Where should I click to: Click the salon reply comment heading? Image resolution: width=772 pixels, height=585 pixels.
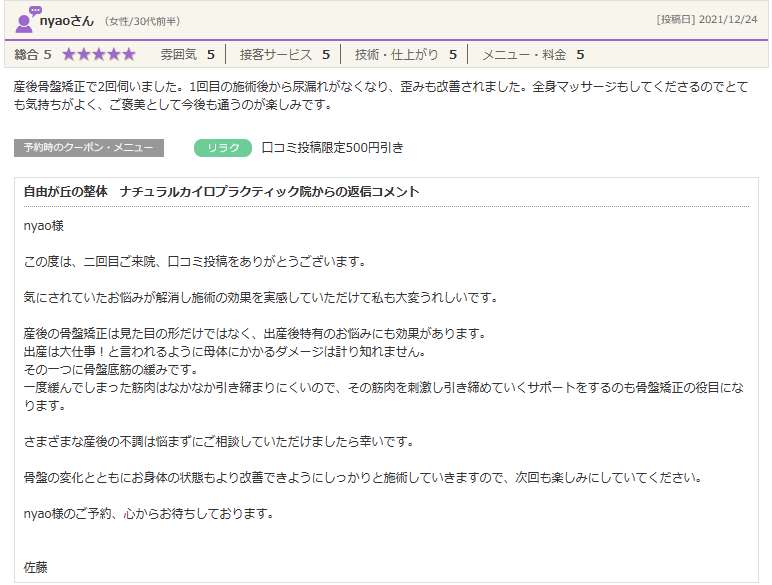(x=221, y=191)
